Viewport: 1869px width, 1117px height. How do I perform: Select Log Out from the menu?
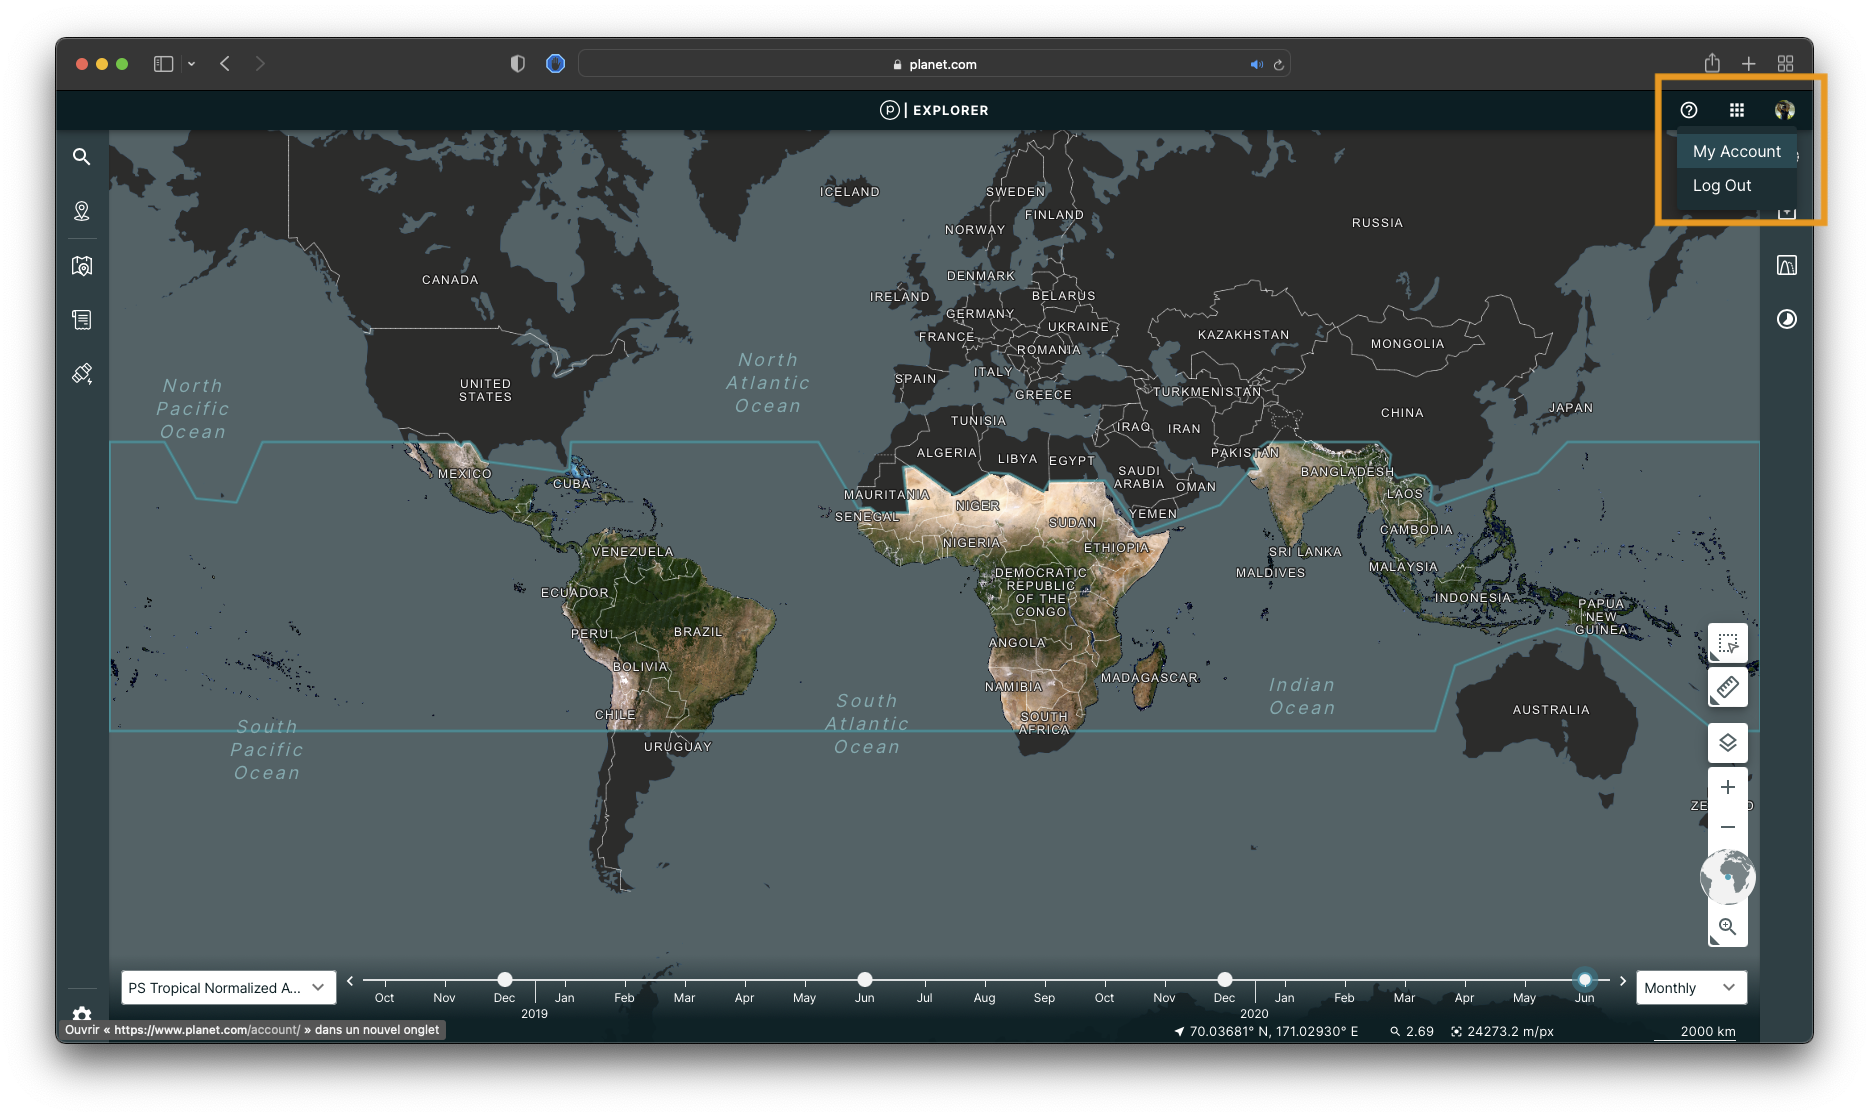[x=1722, y=185]
